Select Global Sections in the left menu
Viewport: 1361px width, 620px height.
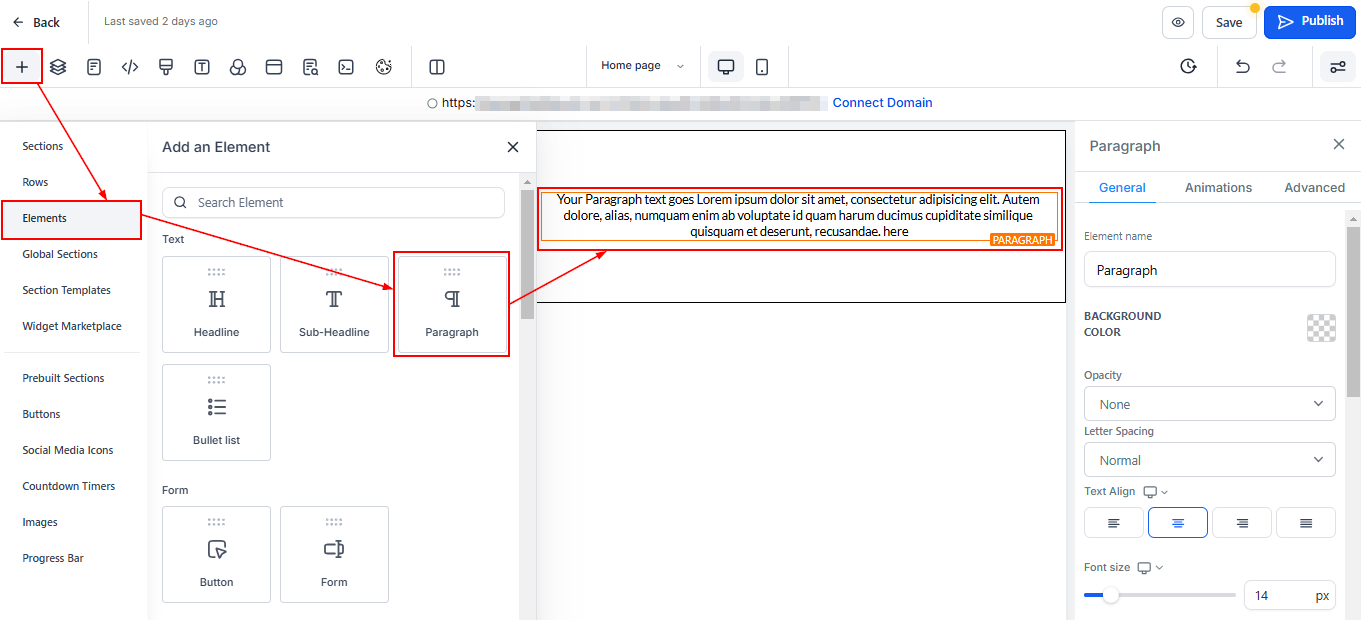[x=60, y=254]
